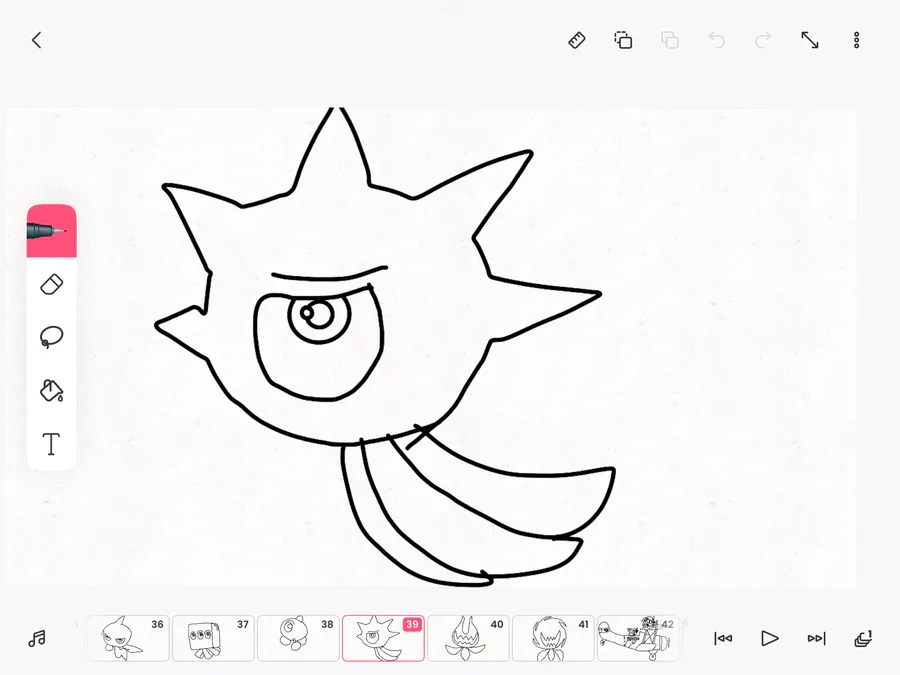
Task: Play the animation
Action: 770,638
